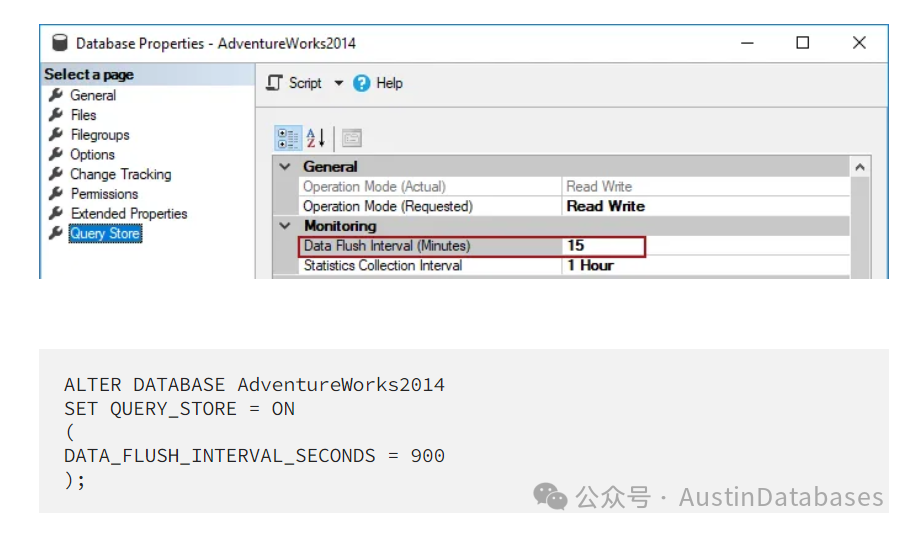Screen dimensions: 913x534
Task: Edit the Data Flush Interval value 15
Action: point(575,246)
